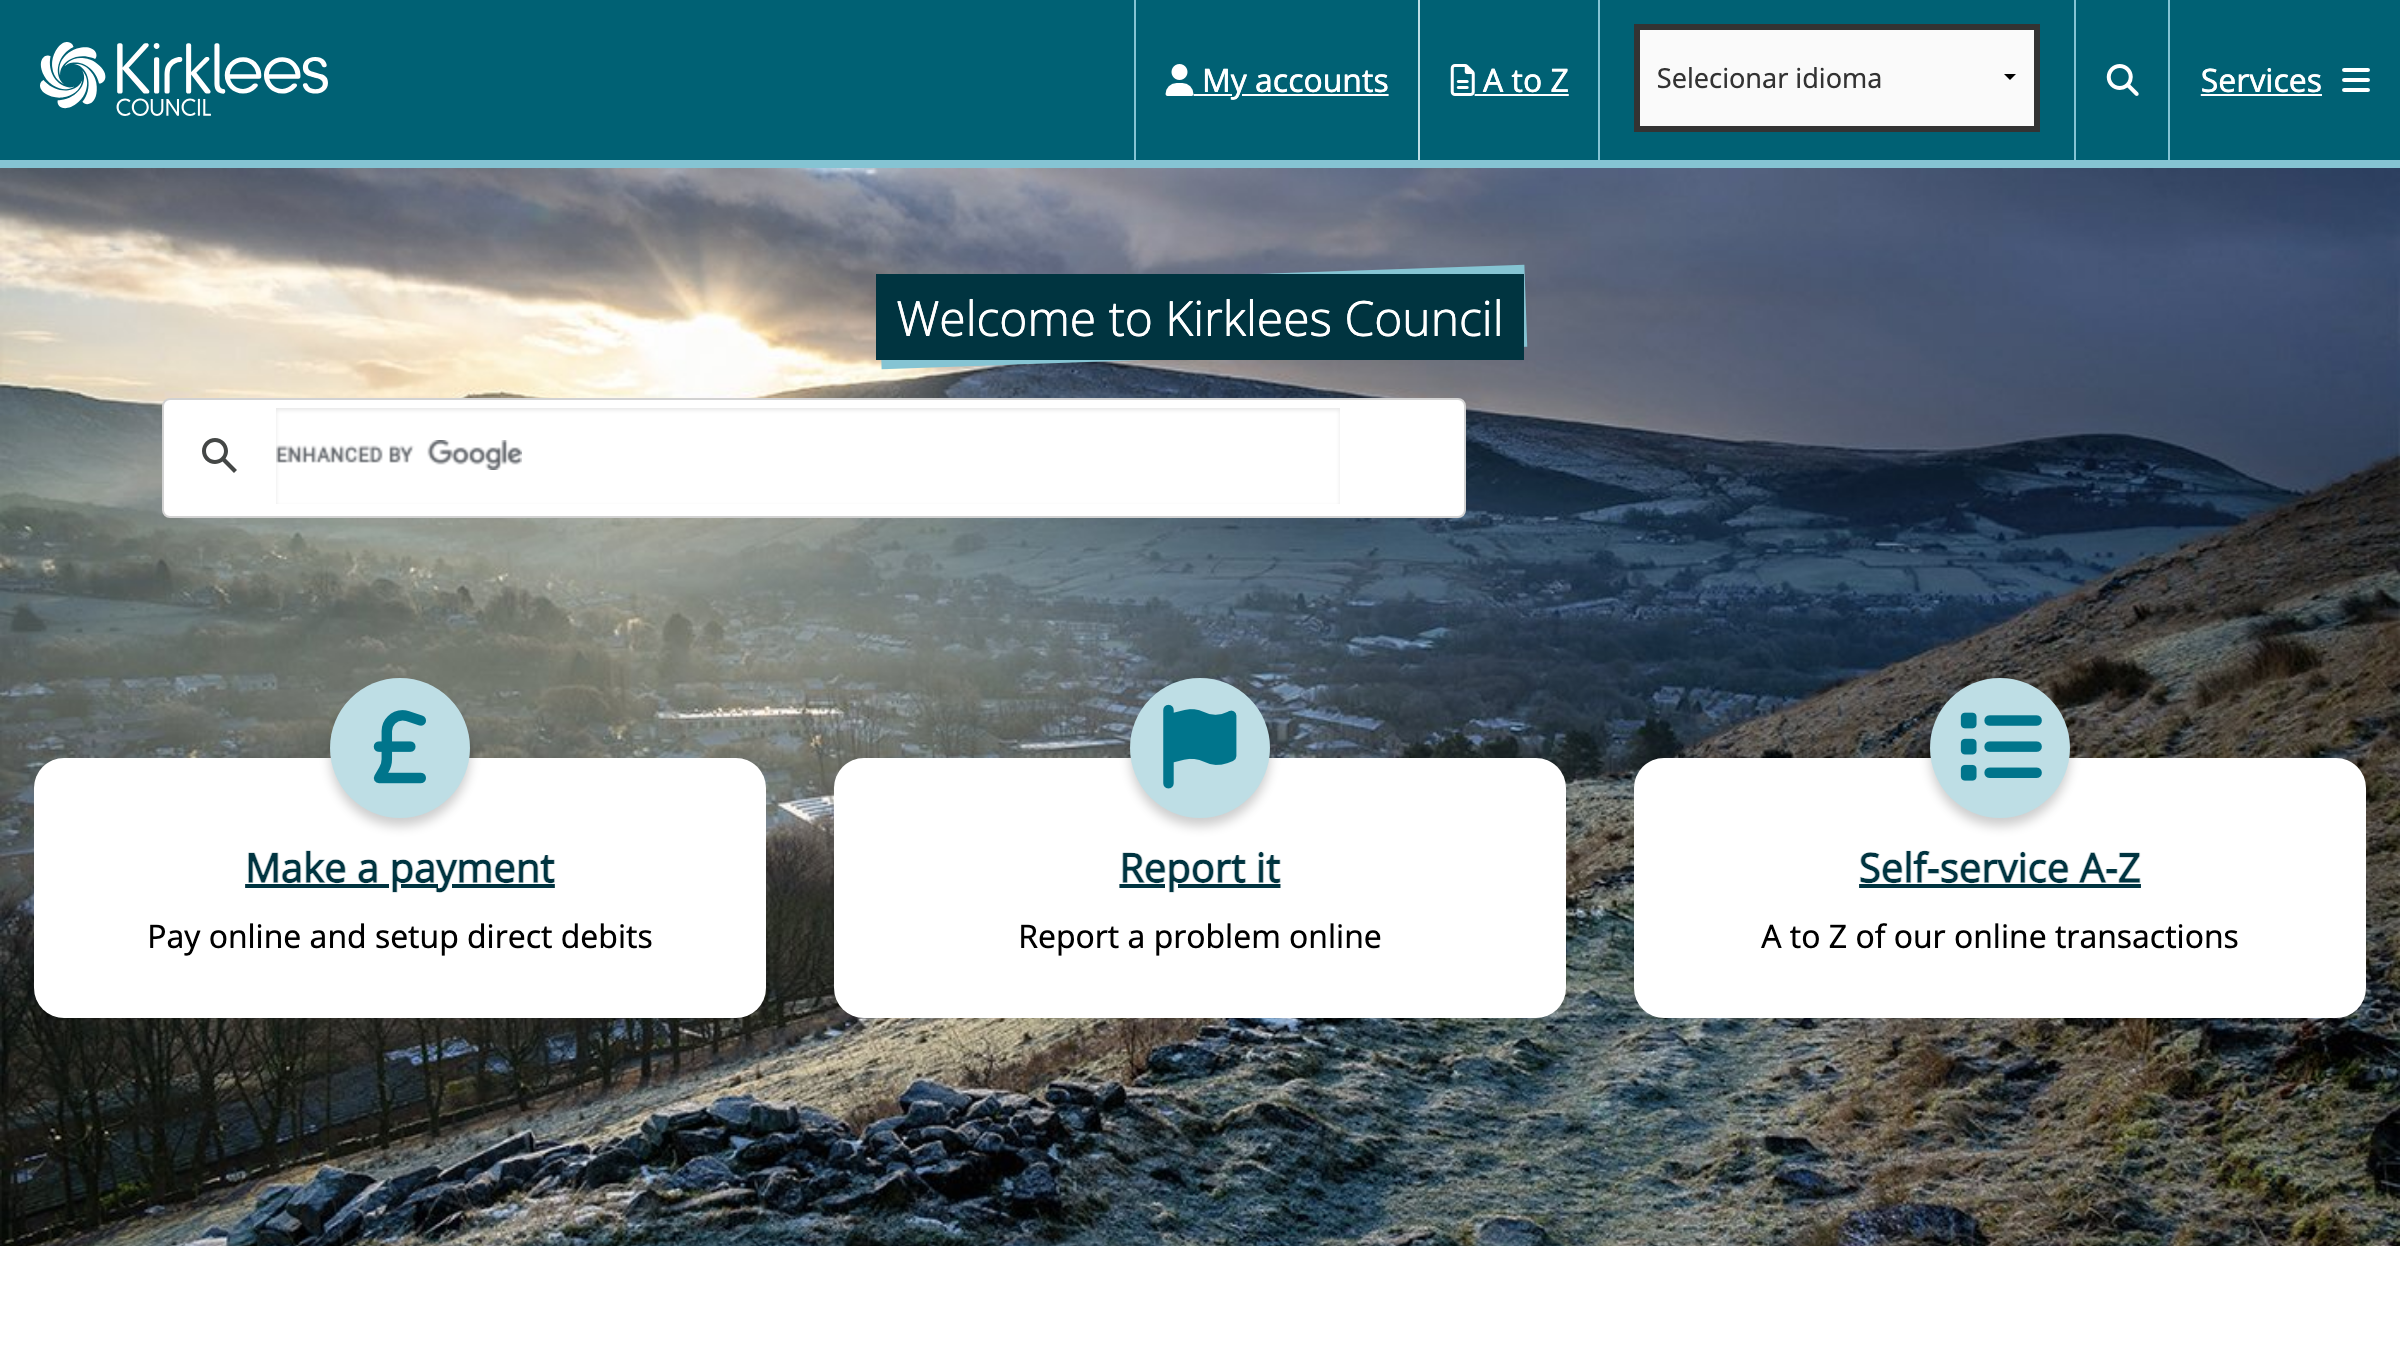This screenshot has width=2400, height=1350.
Task: Click the Welcome to Kirklees Council banner
Action: tap(1200, 319)
